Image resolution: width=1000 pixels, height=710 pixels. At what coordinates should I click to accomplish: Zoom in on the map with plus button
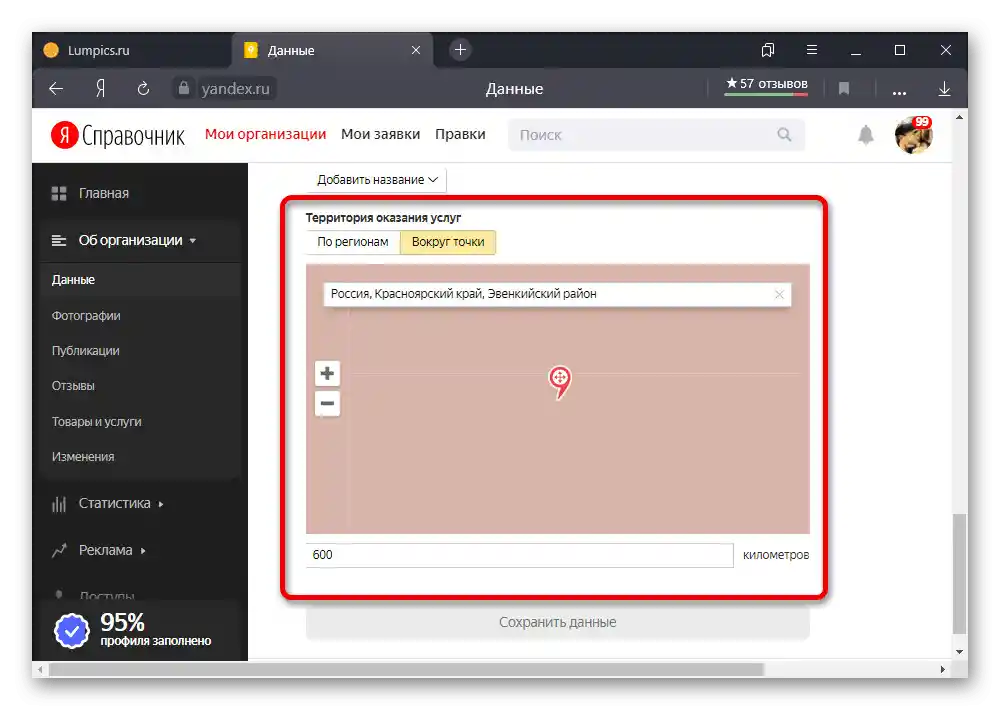327,373
